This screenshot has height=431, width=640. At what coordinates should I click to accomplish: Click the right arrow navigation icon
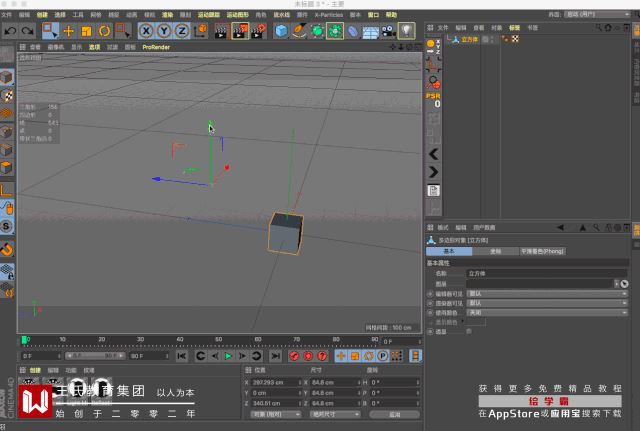(433, 172)
